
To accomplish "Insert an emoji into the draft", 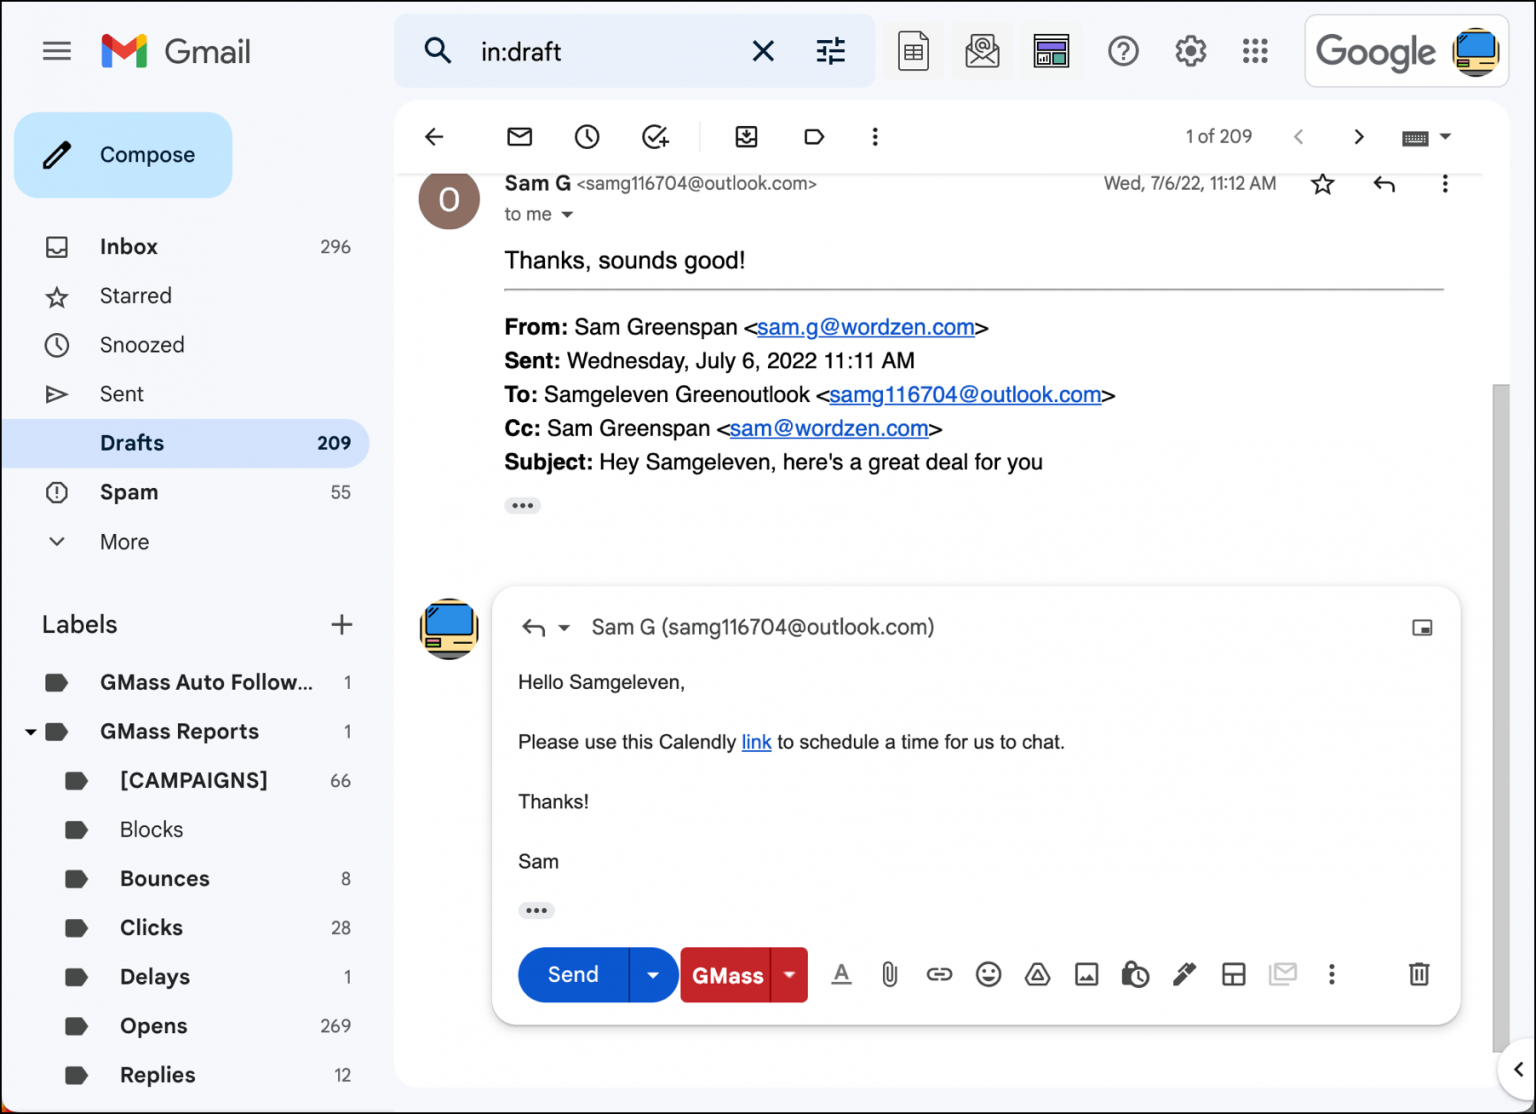I will 988,974.
